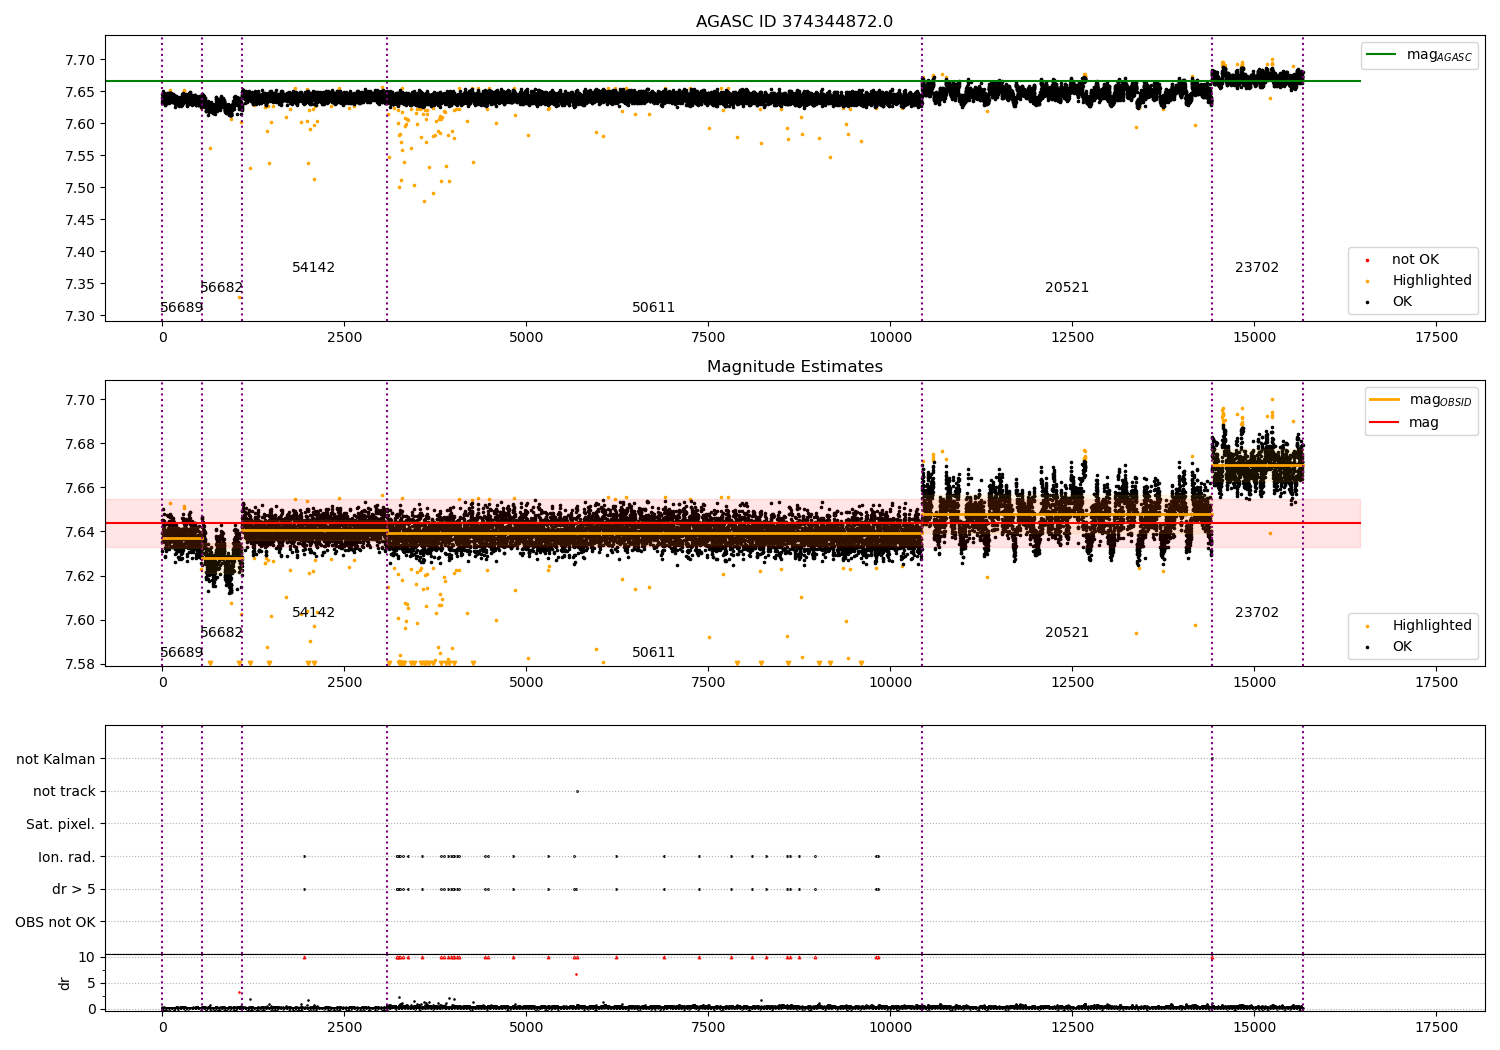
Task: Click the 'Sat. pixel.' flag row label
Action: coord(61,825)
